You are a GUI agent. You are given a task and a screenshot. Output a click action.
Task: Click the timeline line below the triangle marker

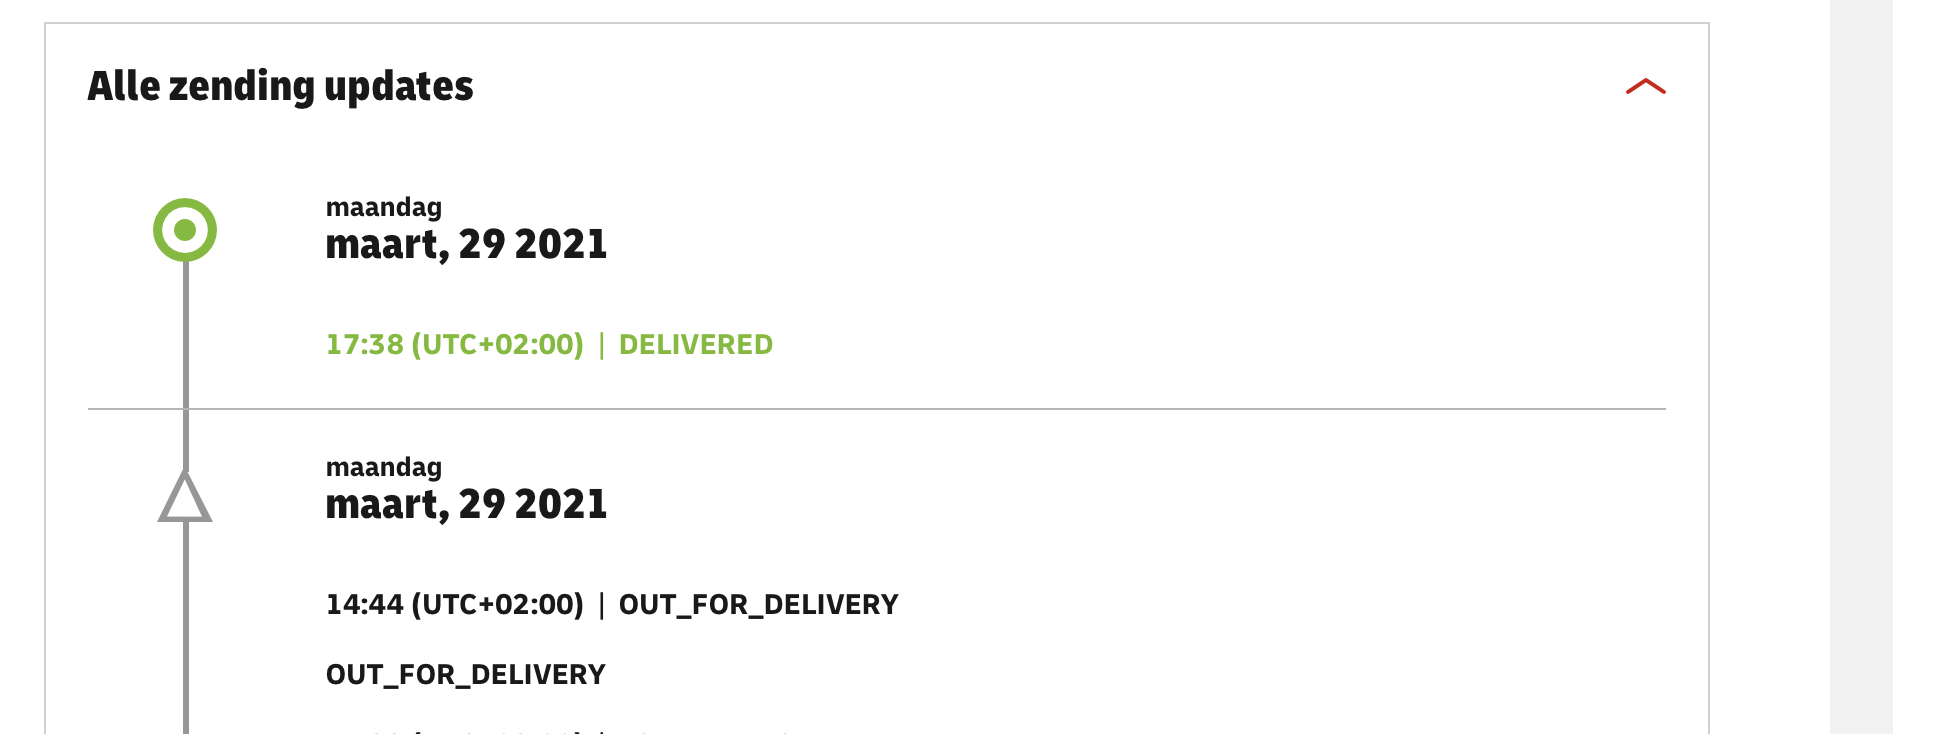(186, 628)
